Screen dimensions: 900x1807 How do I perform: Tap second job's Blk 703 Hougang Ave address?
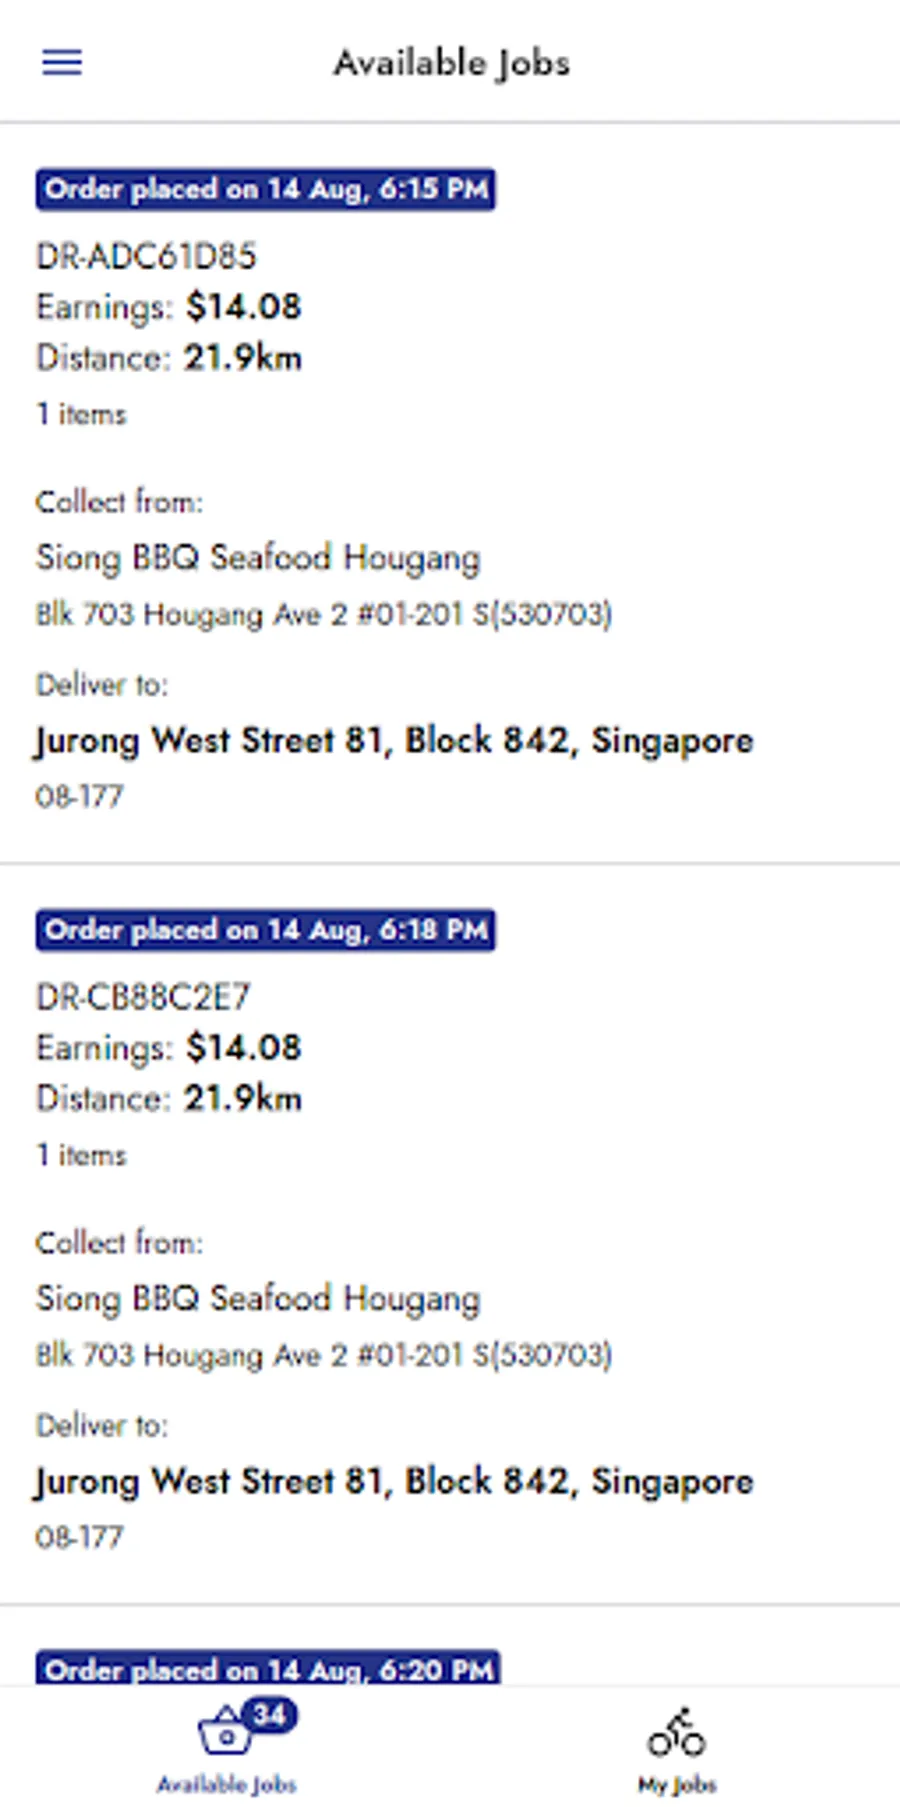tap(324, 1355)
